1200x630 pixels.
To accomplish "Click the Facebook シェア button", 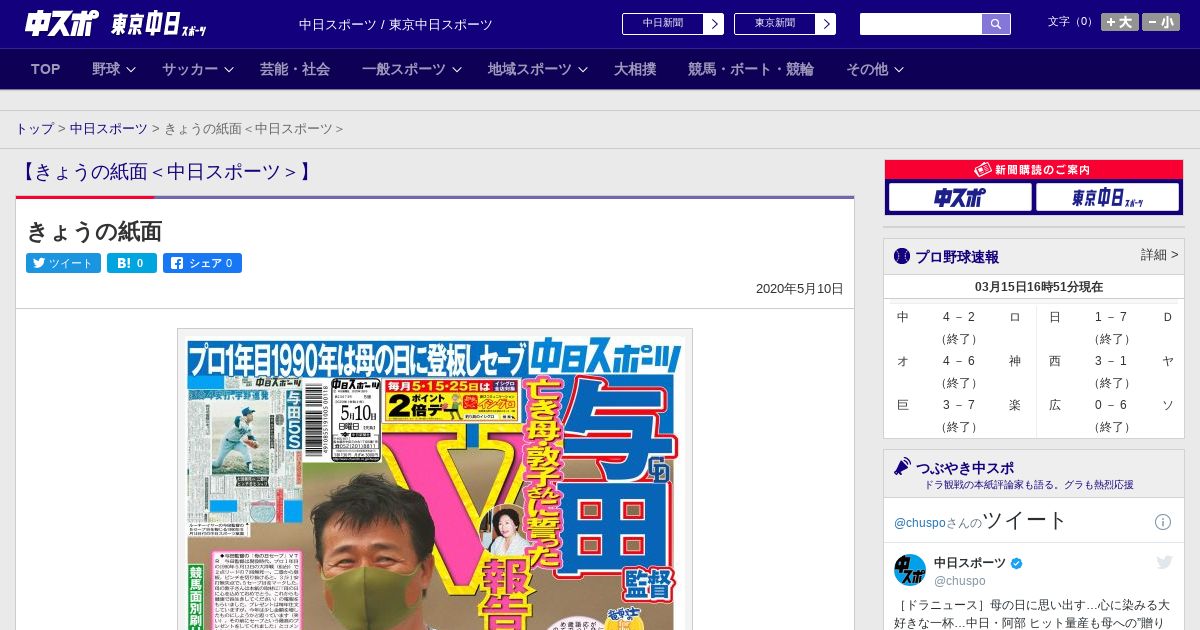I will point(202,263).
